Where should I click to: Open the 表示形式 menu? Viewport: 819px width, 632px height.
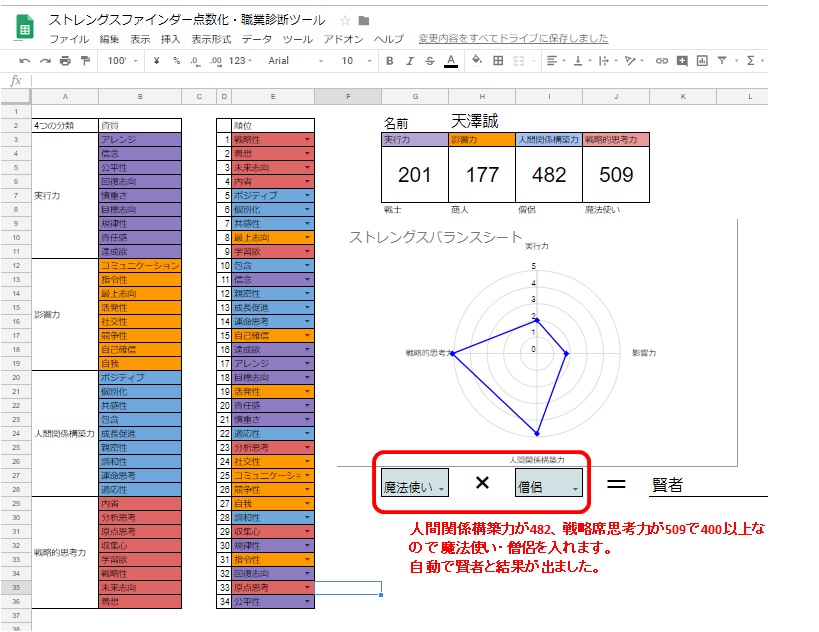click(x=211, y=39)
